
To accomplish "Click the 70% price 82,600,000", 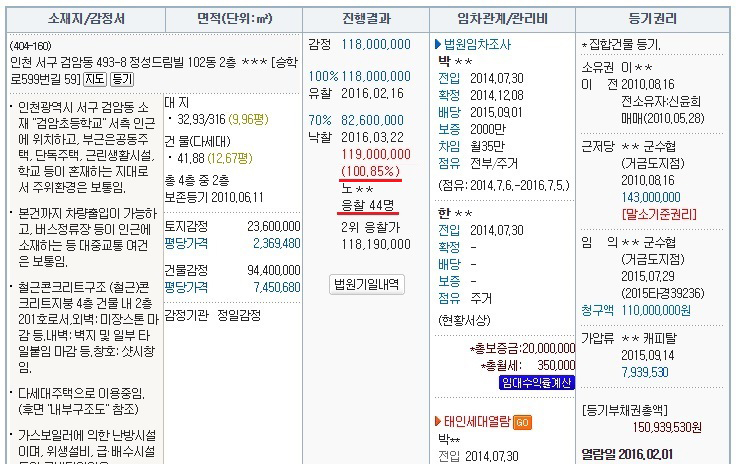I will [x=372, y=120].
